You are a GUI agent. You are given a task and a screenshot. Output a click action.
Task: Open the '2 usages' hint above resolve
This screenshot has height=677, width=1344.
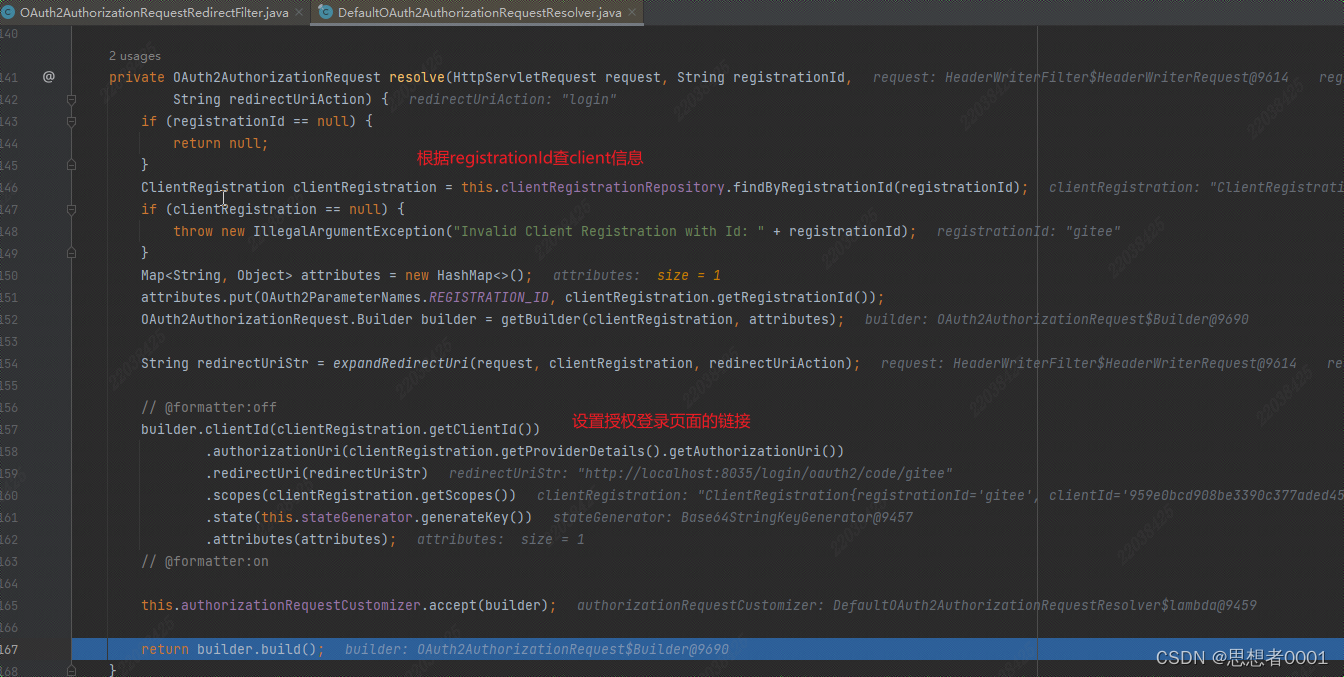134,56
